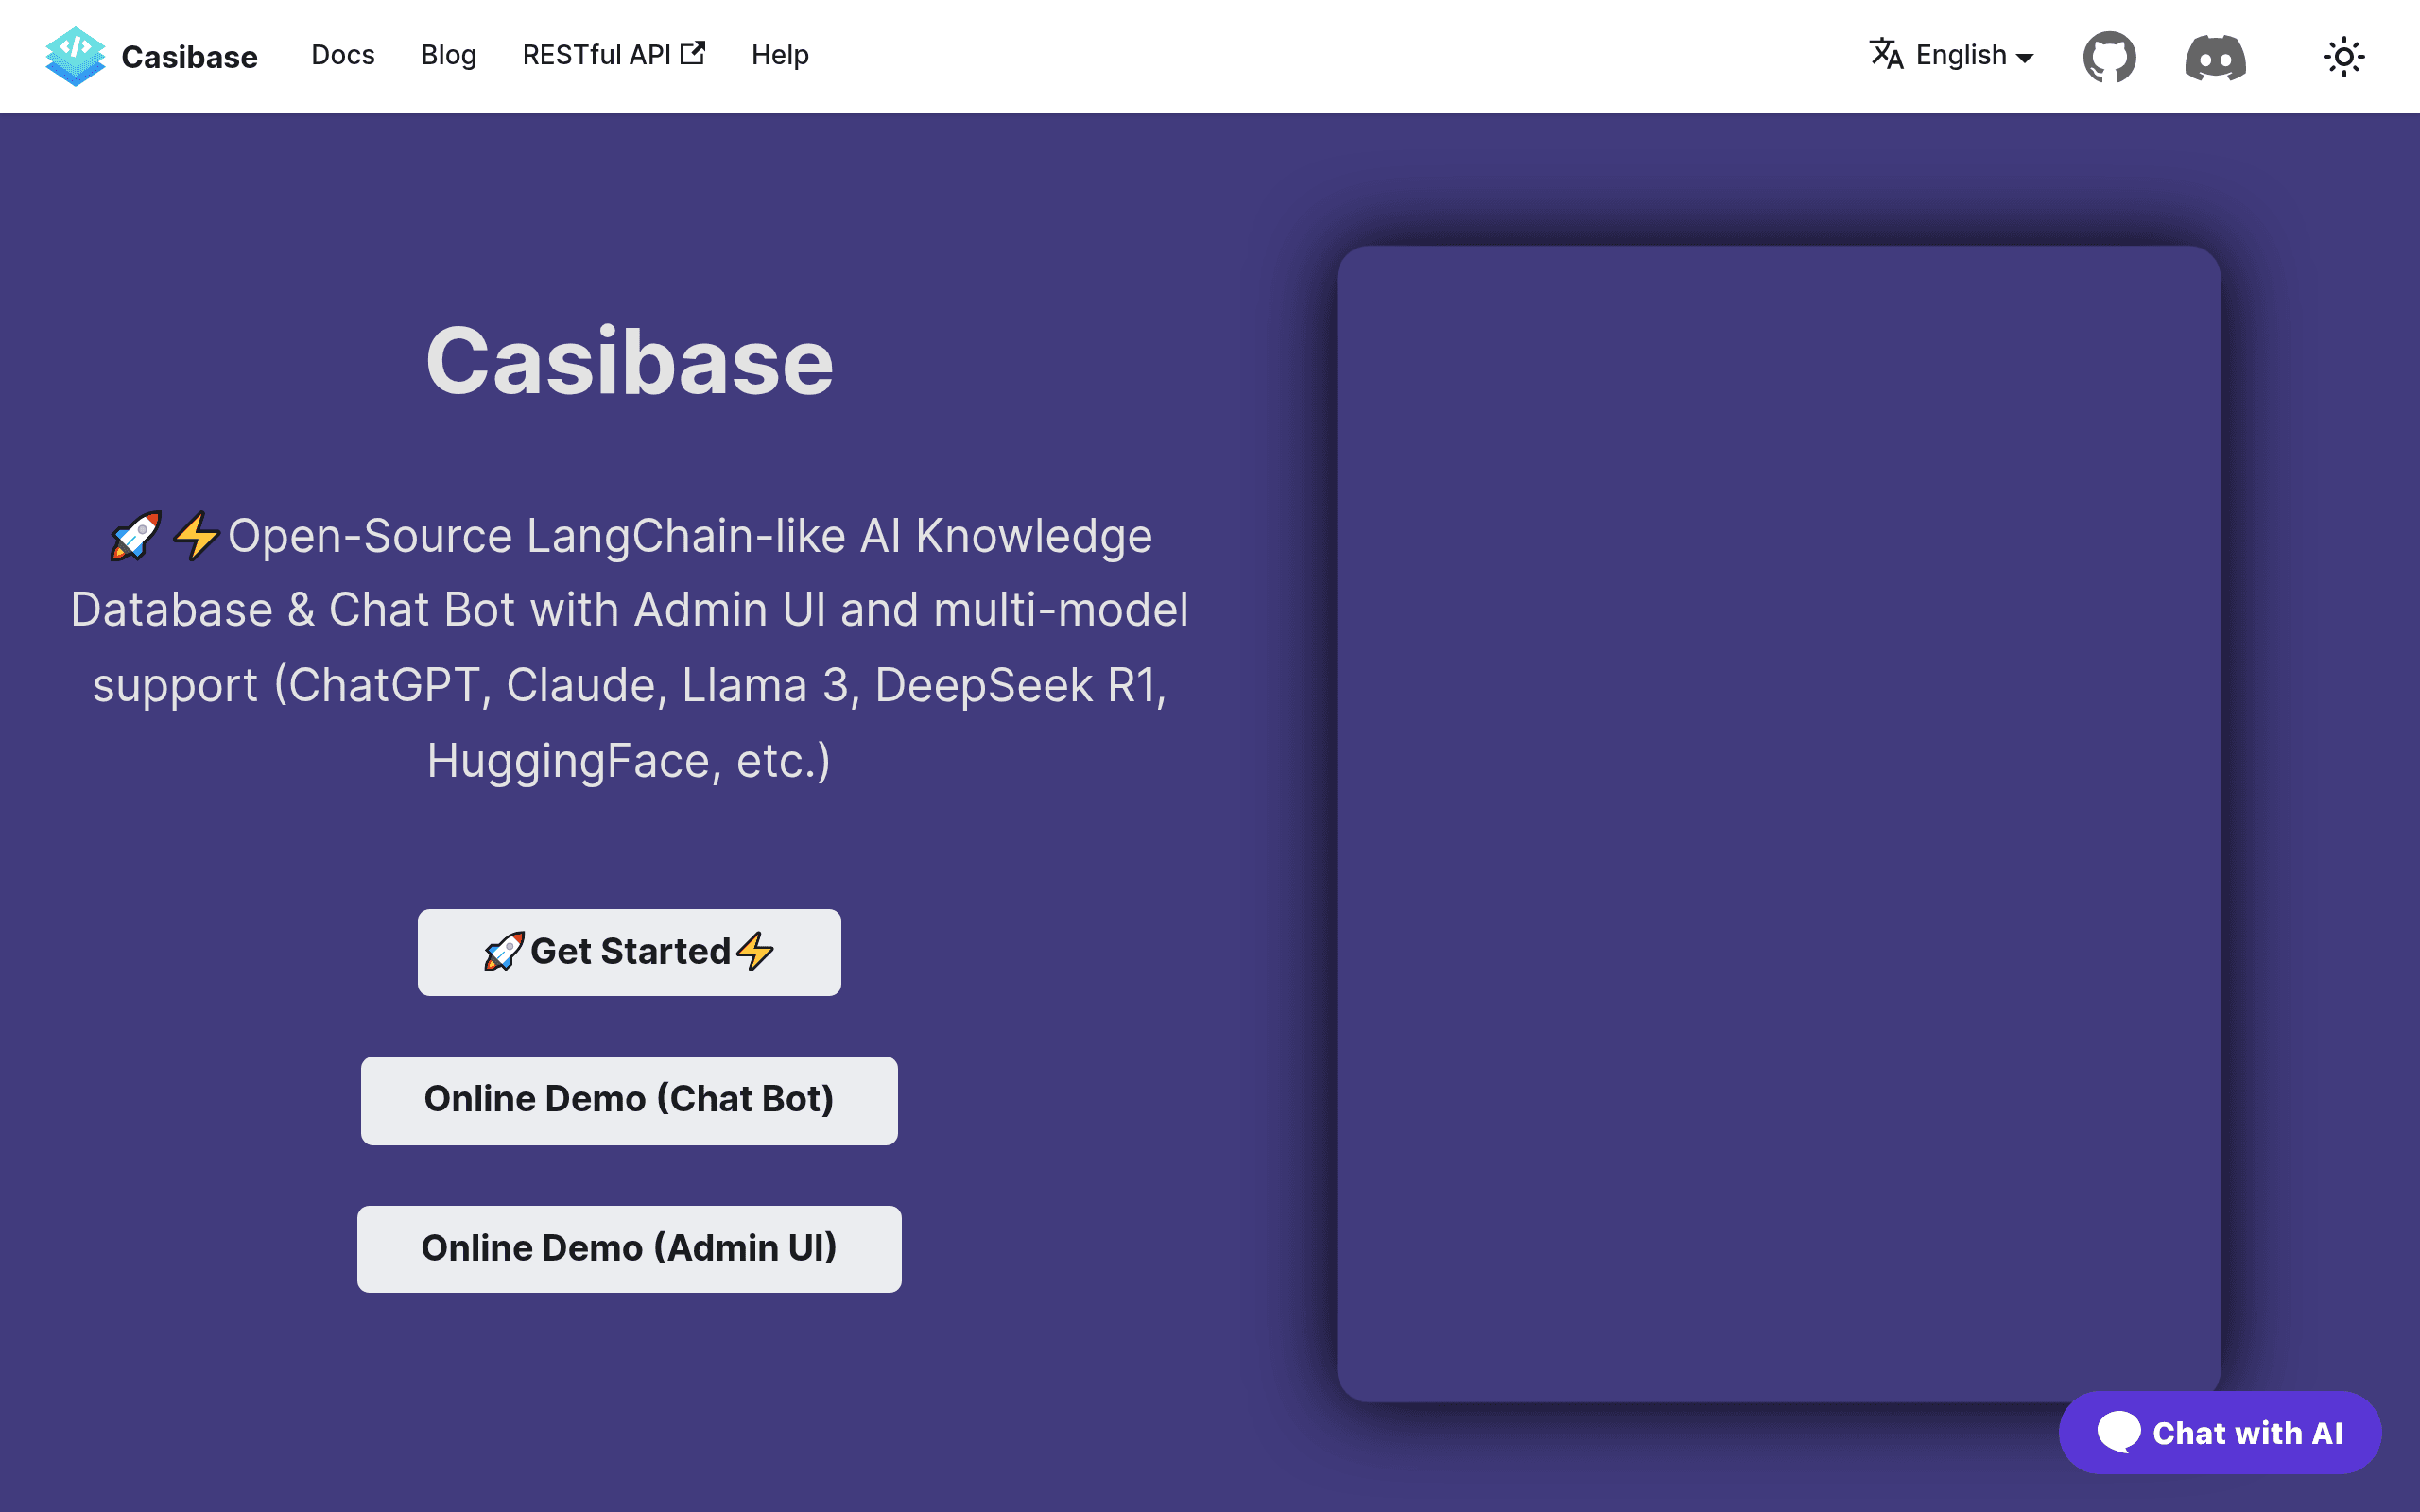The height and width of the screenshot is (1512, 2420).
Task: Open the Docs menu item
Action: 343,55
